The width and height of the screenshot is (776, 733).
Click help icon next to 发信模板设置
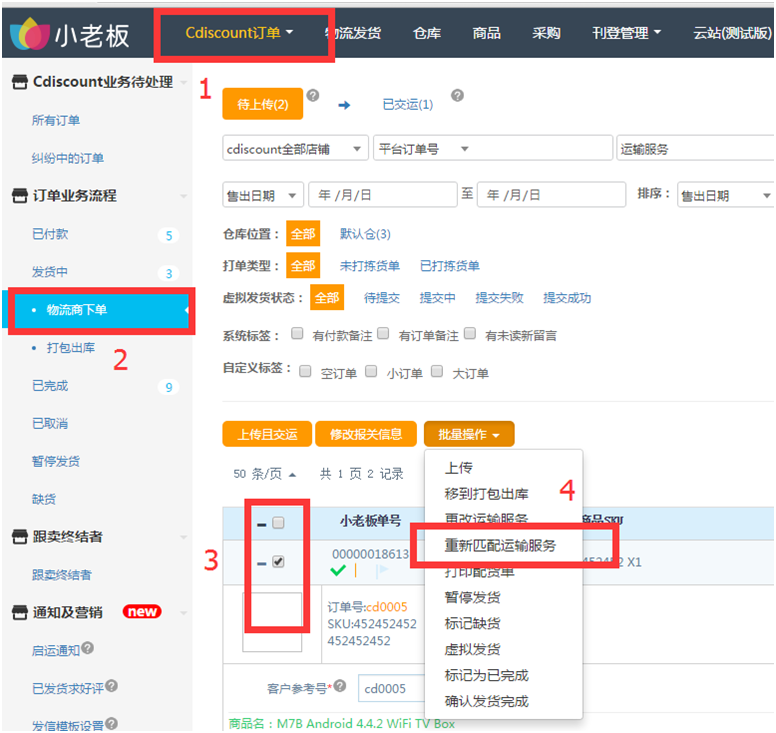pyautogui.click(x=111, y=724)
